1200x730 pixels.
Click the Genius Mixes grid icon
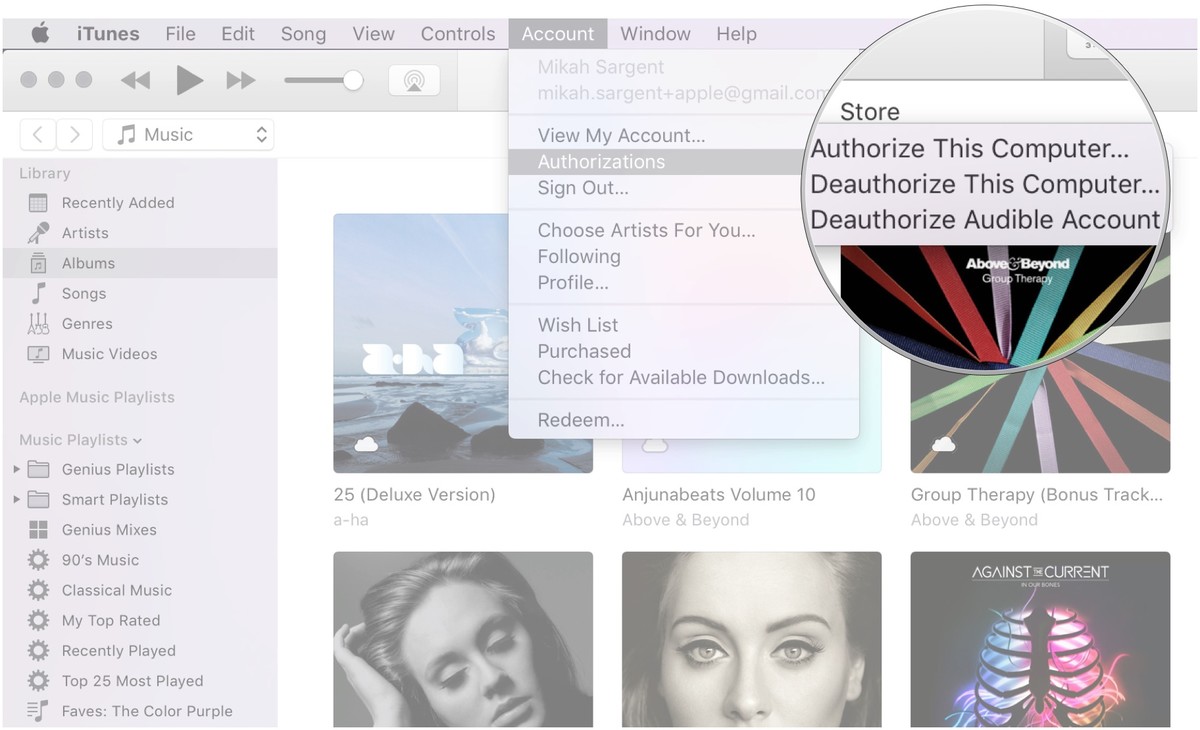tap(38, 530)
